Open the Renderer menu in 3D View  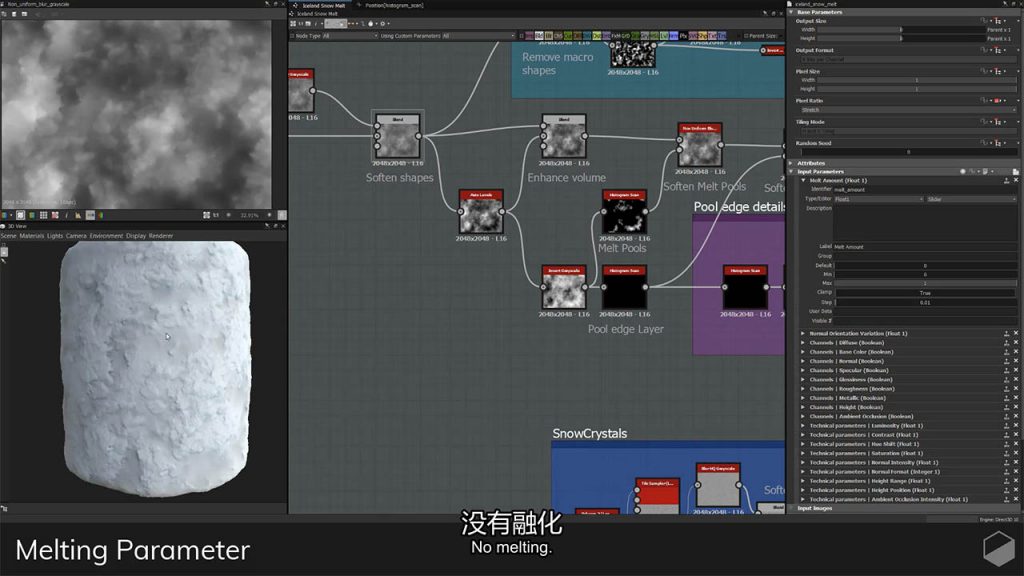pyautogui.click(x=161, y=236)
